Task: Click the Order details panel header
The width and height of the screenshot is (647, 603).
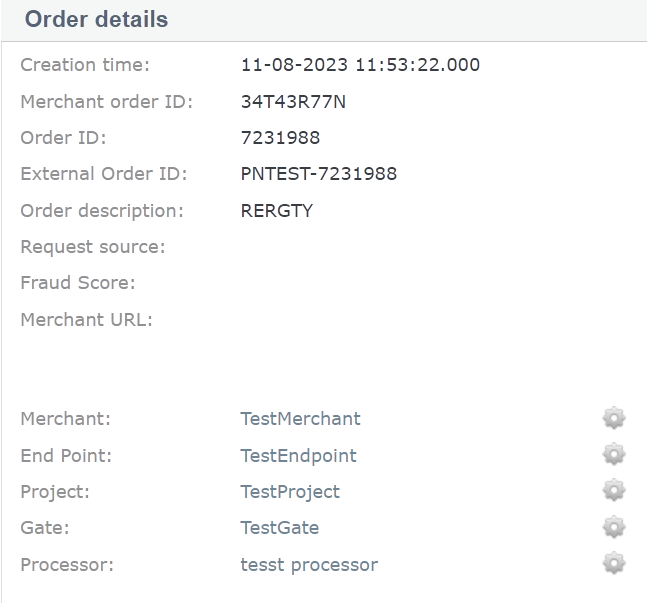Action: (x=97, y=20)
